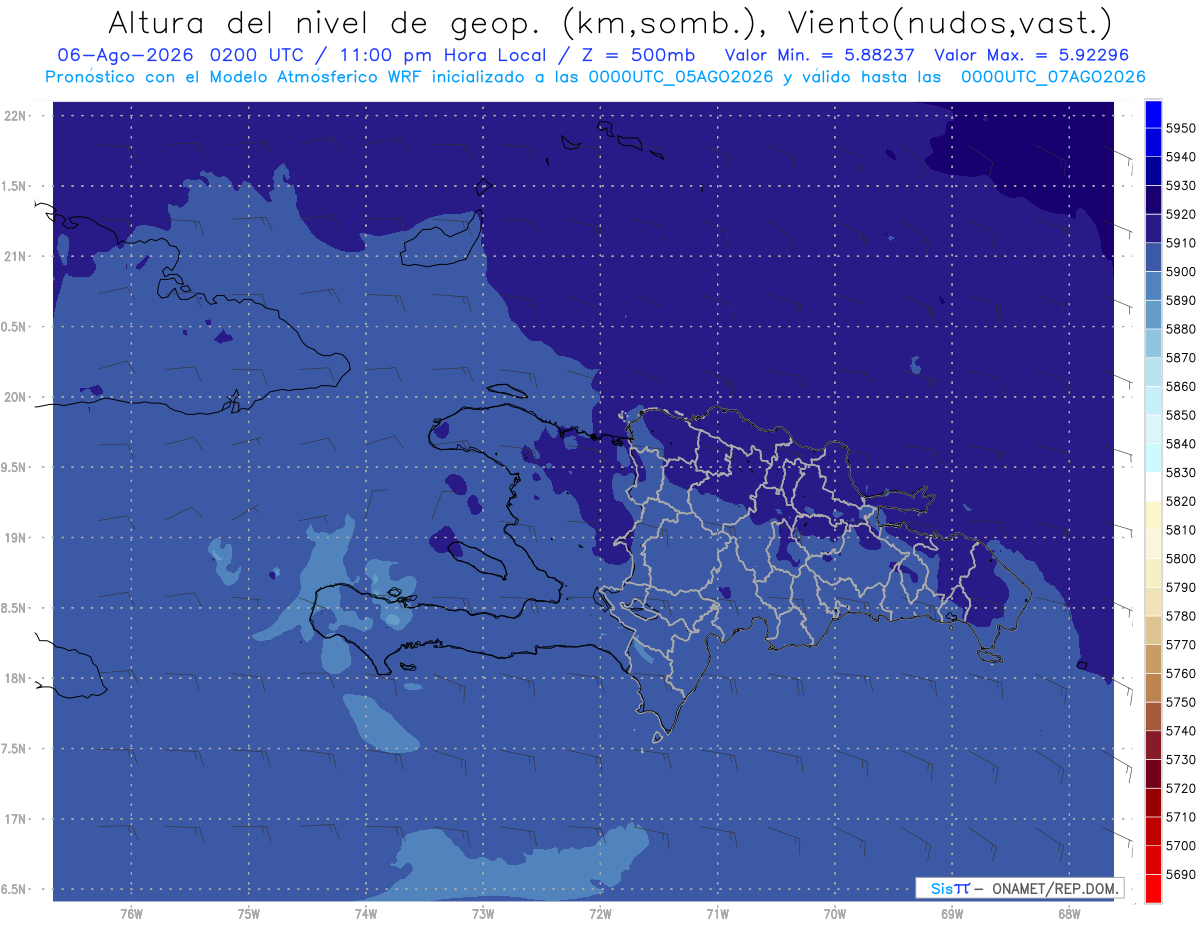The image size is (1200, 927).
Task: Click the 71W longitude label
Action: pos(717,914)
